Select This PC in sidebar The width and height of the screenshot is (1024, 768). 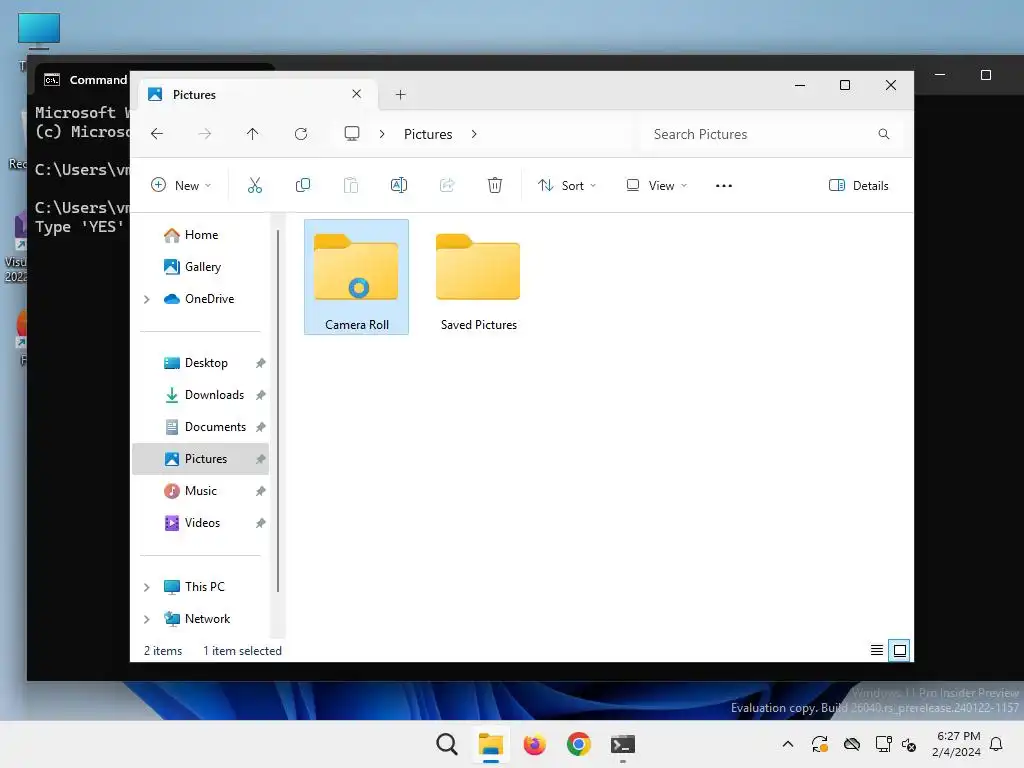[204, 587]
